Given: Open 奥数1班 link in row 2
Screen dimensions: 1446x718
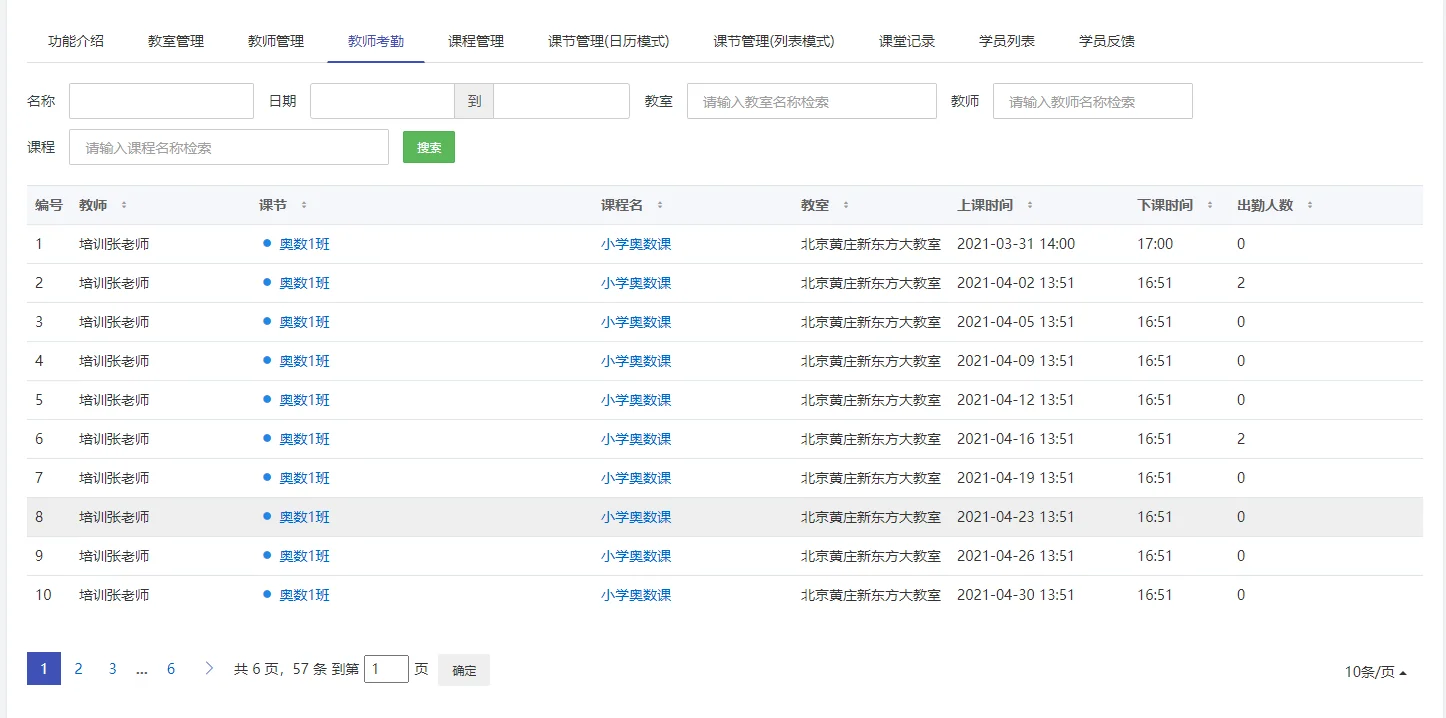Looking at the screenshot, I should [304, 283].
